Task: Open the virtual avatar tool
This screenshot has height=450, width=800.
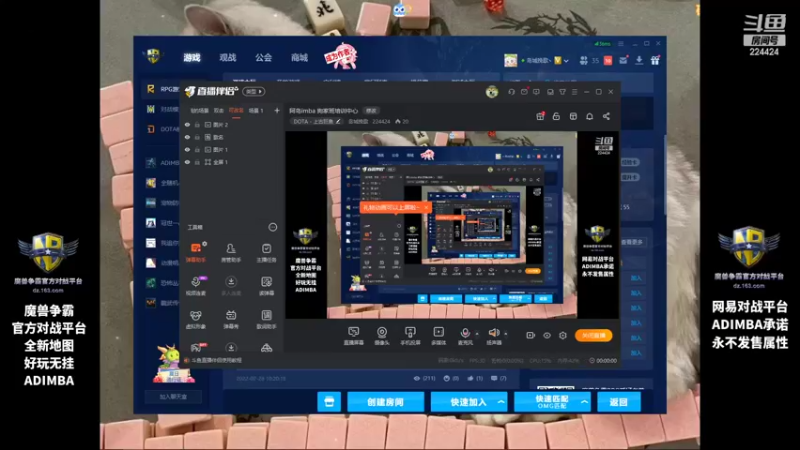Action: tap(195, 319)
